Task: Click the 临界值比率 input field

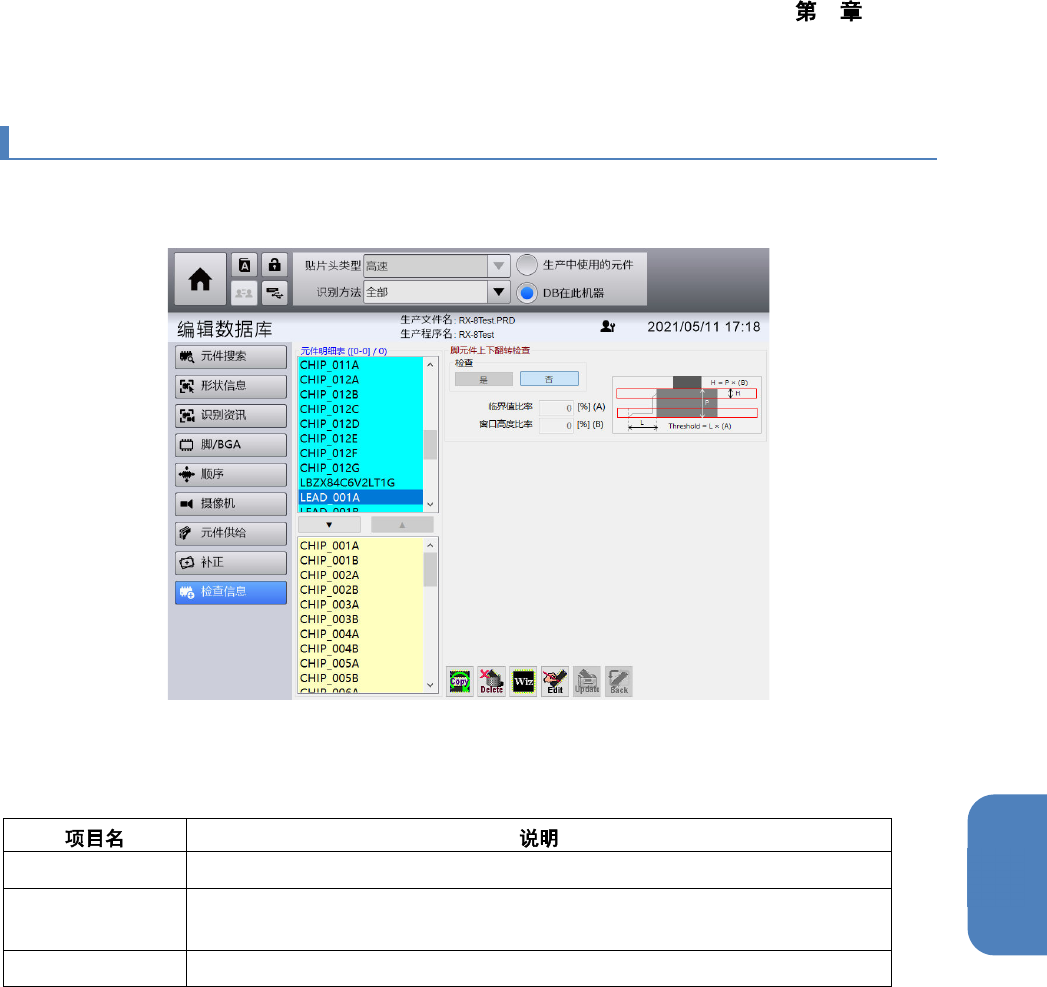Action: click(556, 407)
